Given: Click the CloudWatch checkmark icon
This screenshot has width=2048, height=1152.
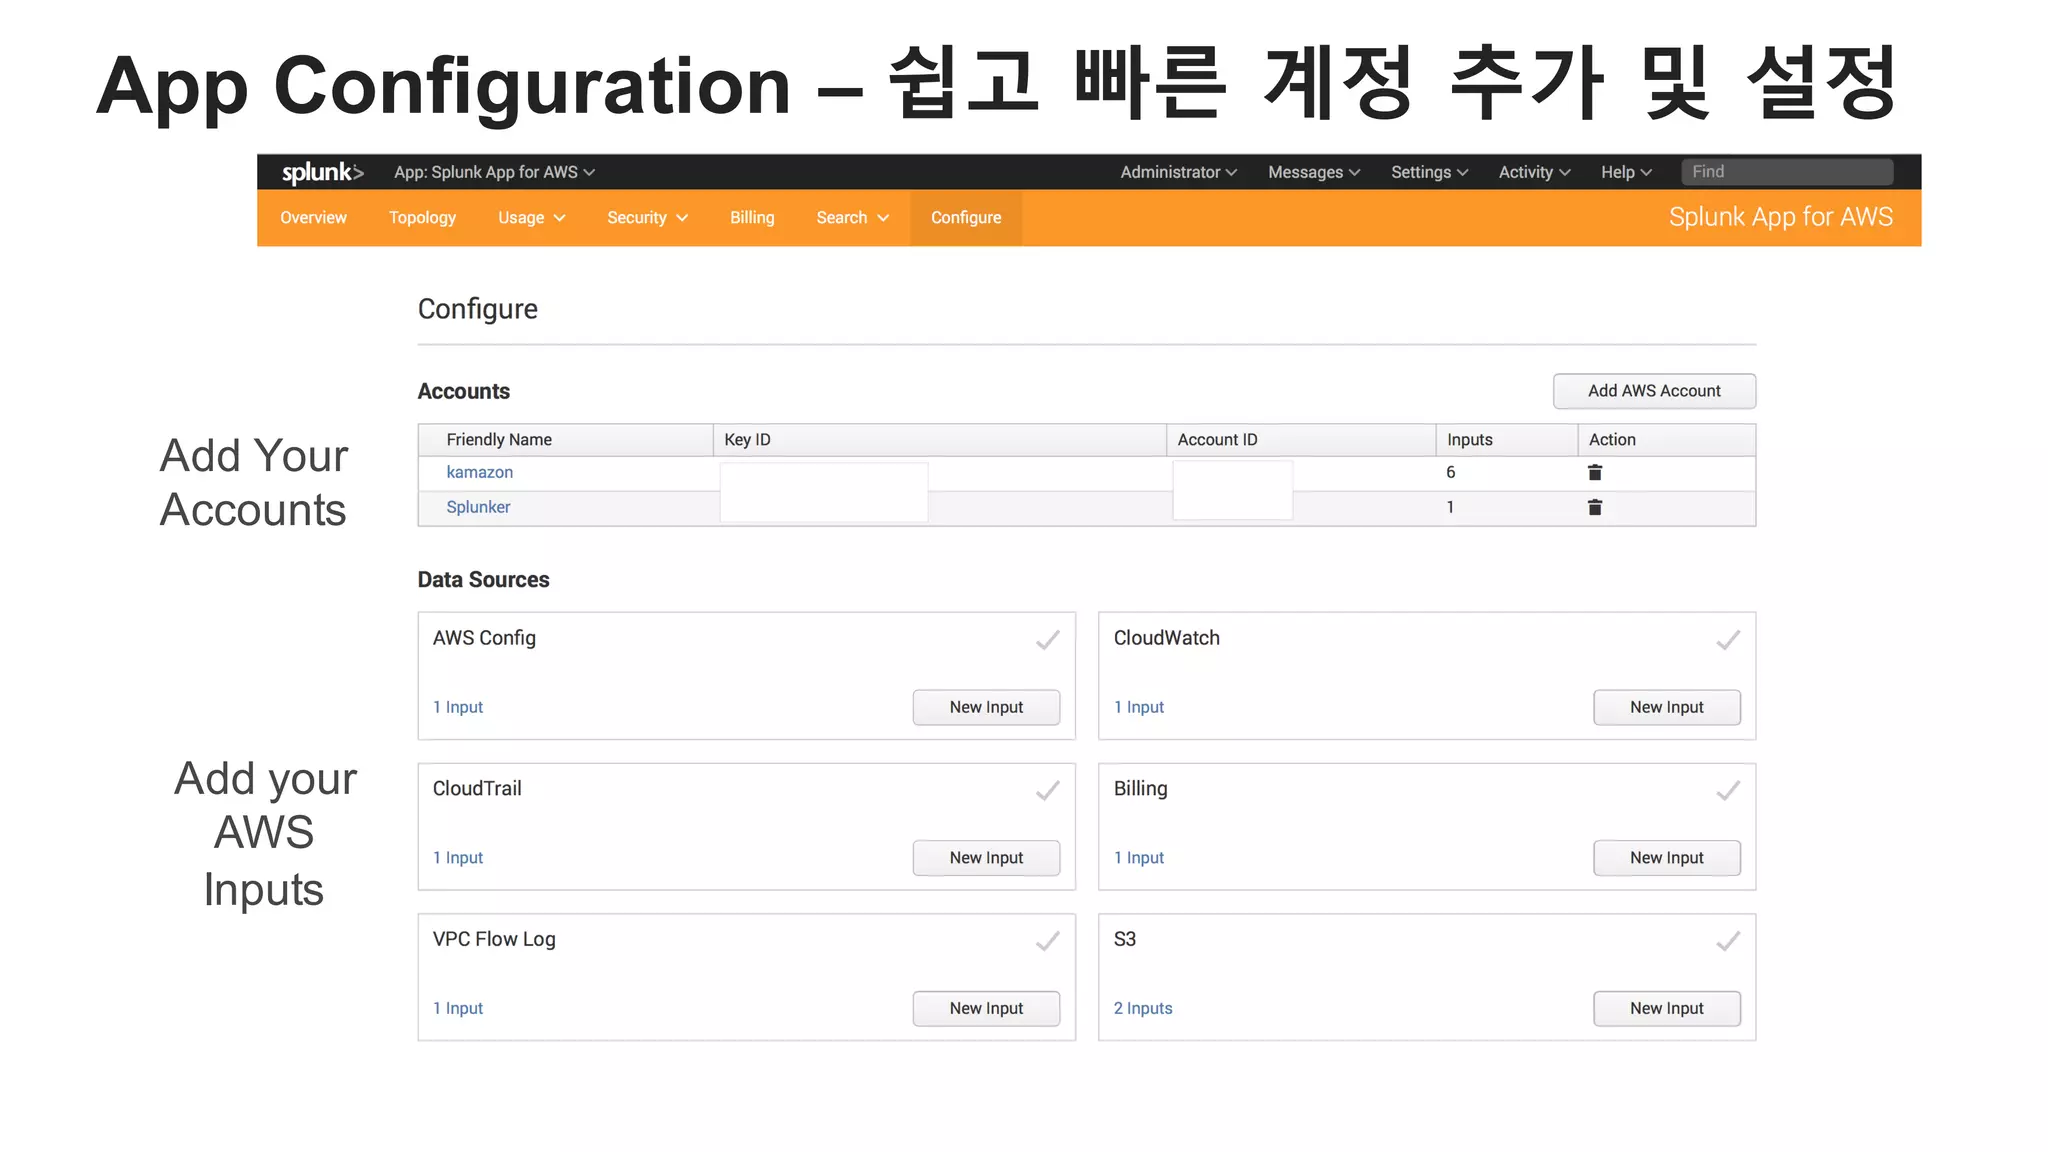Looking at the screenshot, I should click(x=1728, y=640).
